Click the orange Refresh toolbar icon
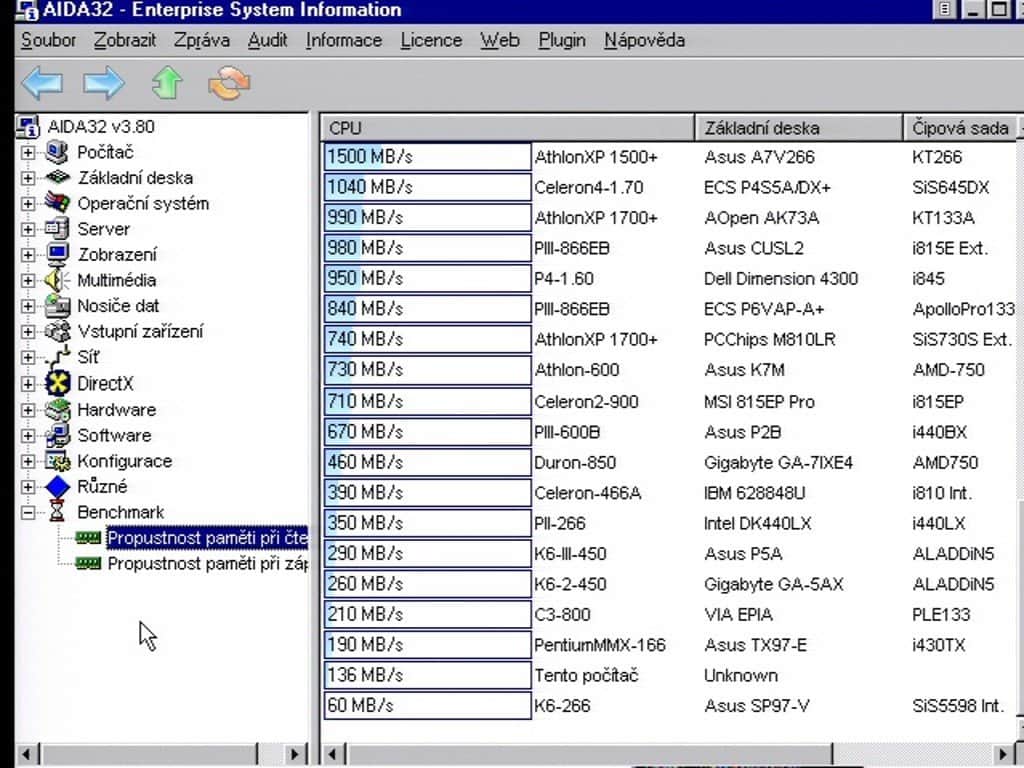This screenshot has width=1024, height=768. (229, 83)
